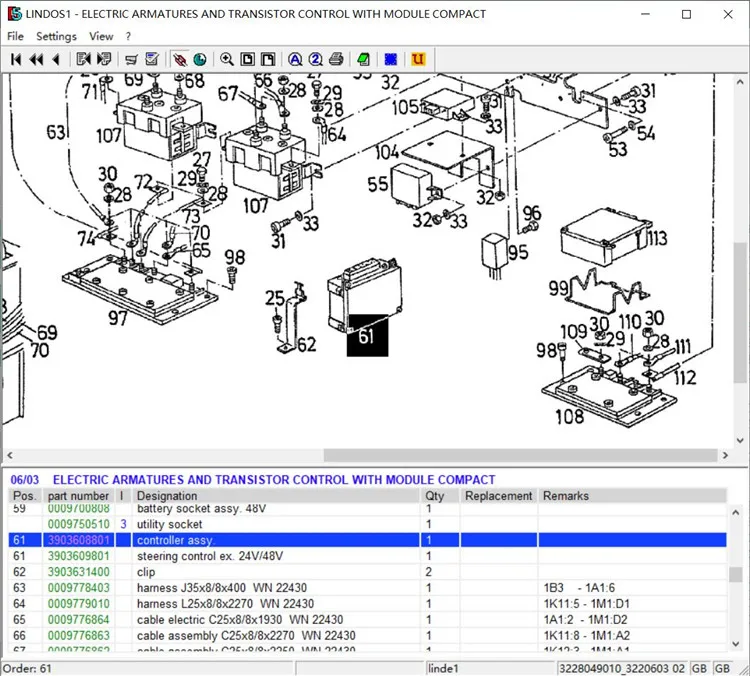Viewport: 750px width, 676px height.
Task: Open the File menu
Action: [15, 36]
